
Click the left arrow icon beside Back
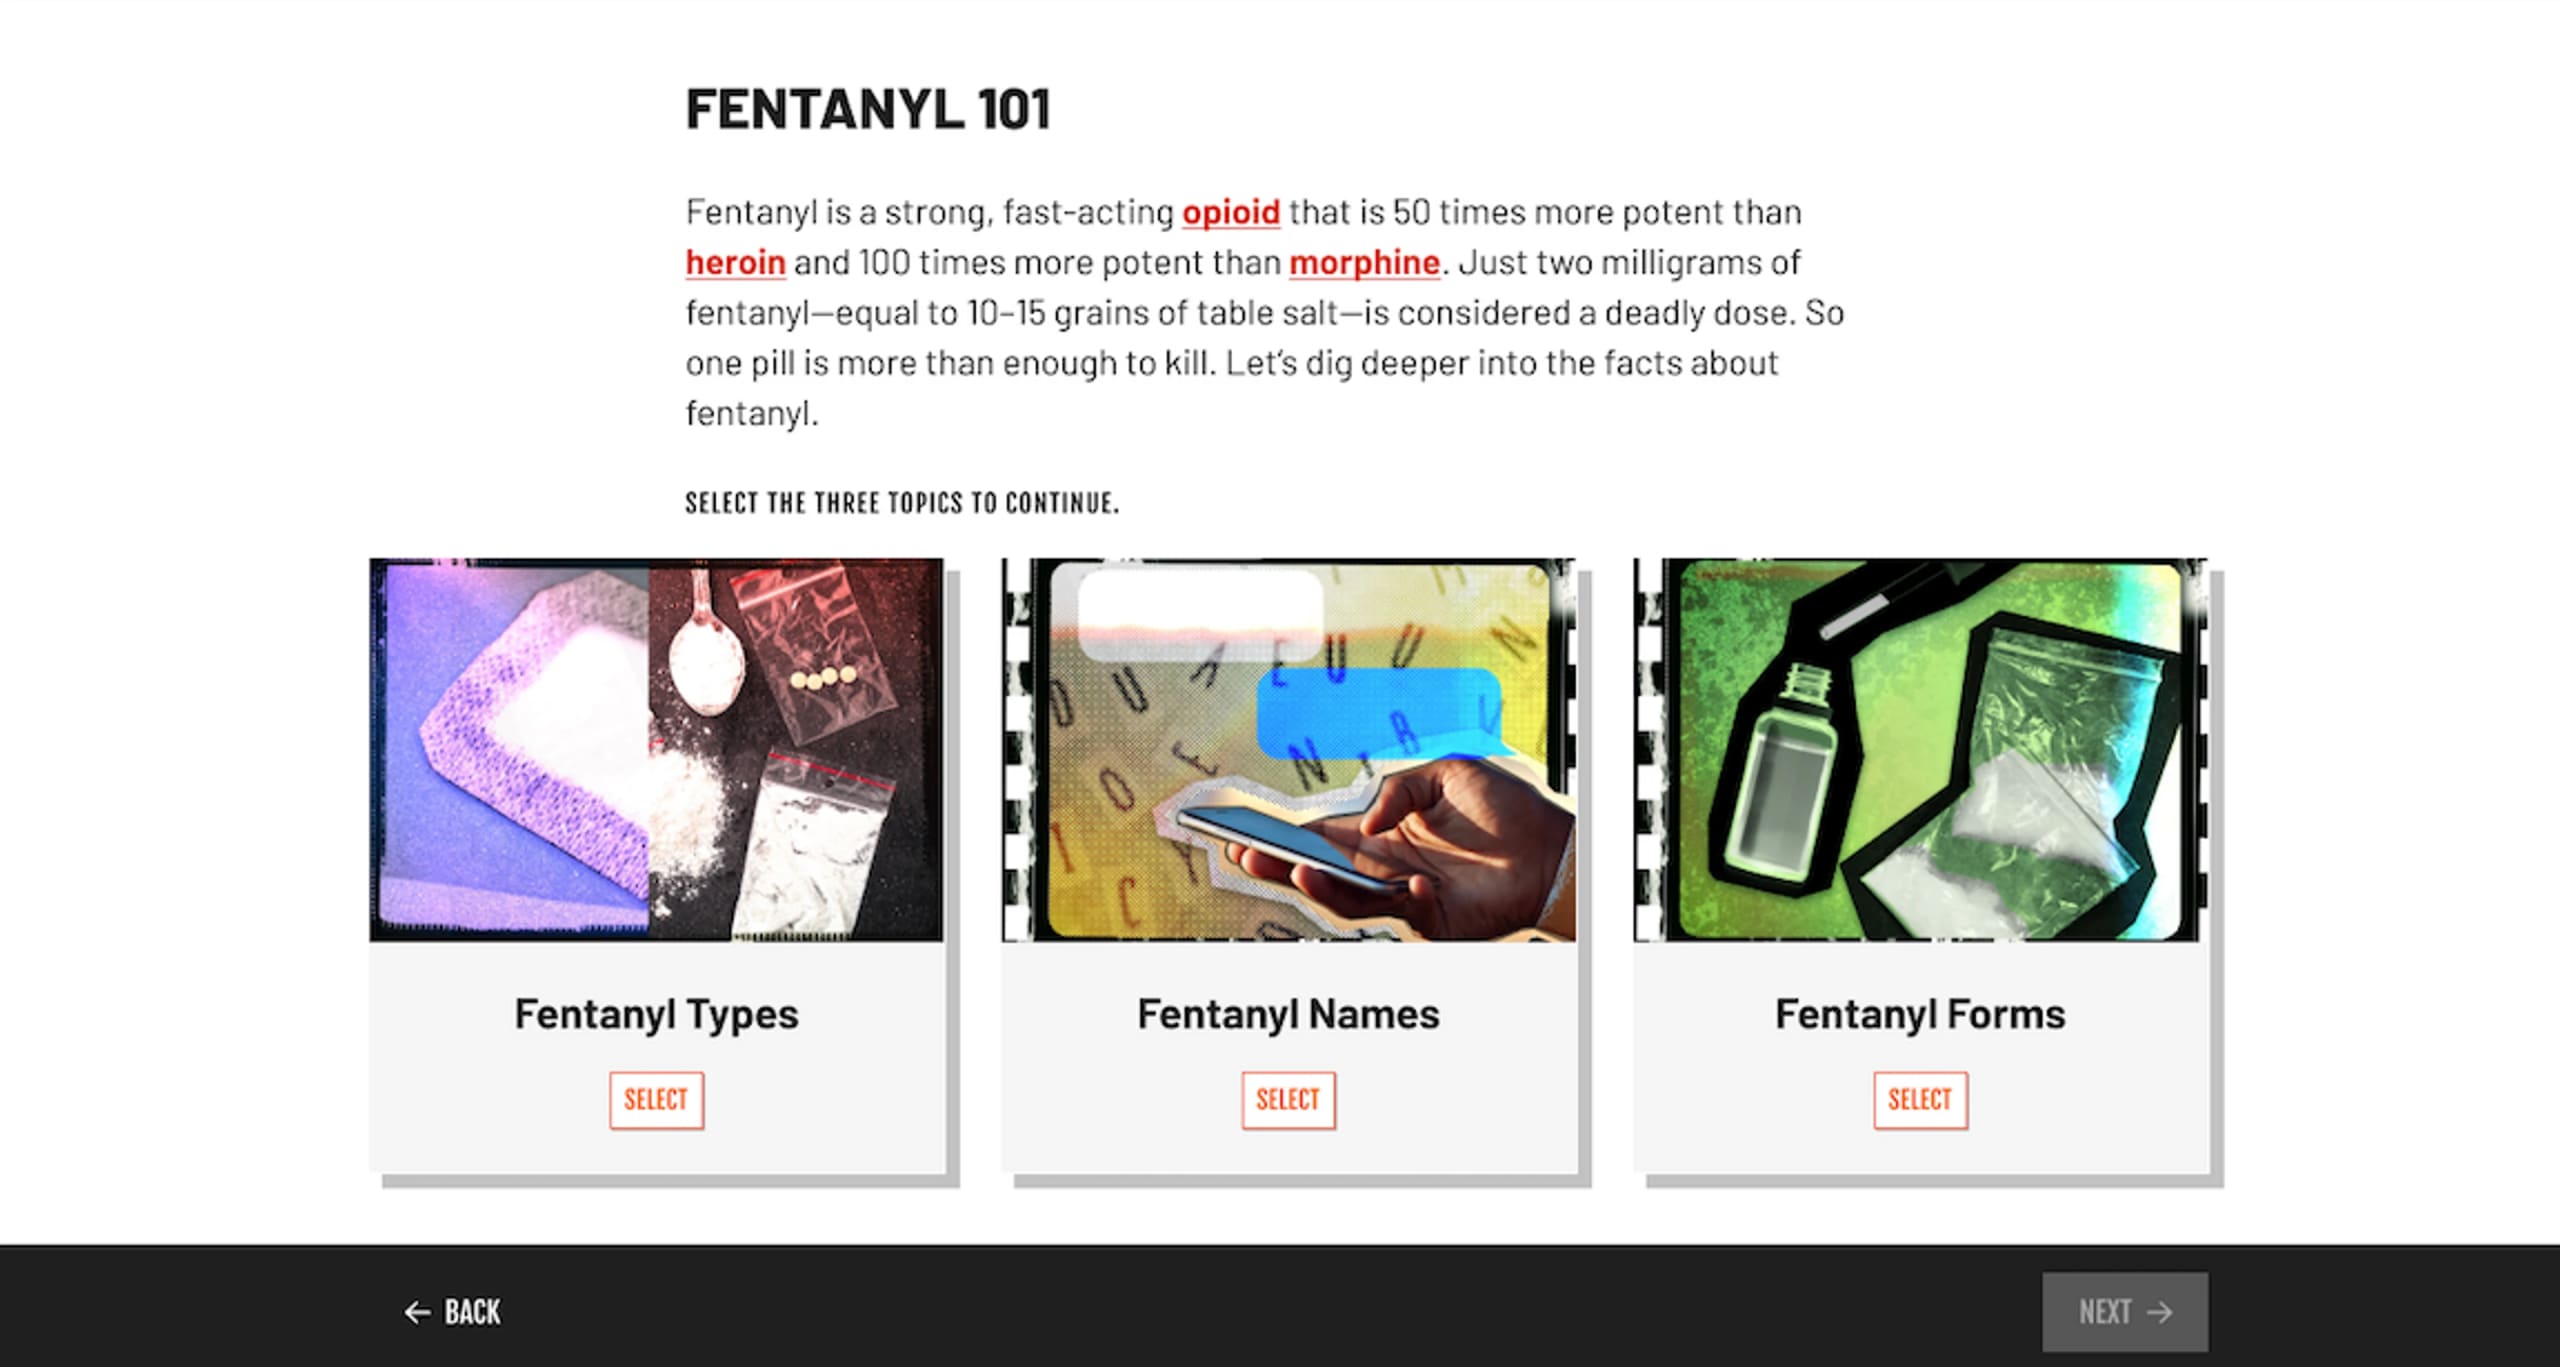click(417, 1312)
